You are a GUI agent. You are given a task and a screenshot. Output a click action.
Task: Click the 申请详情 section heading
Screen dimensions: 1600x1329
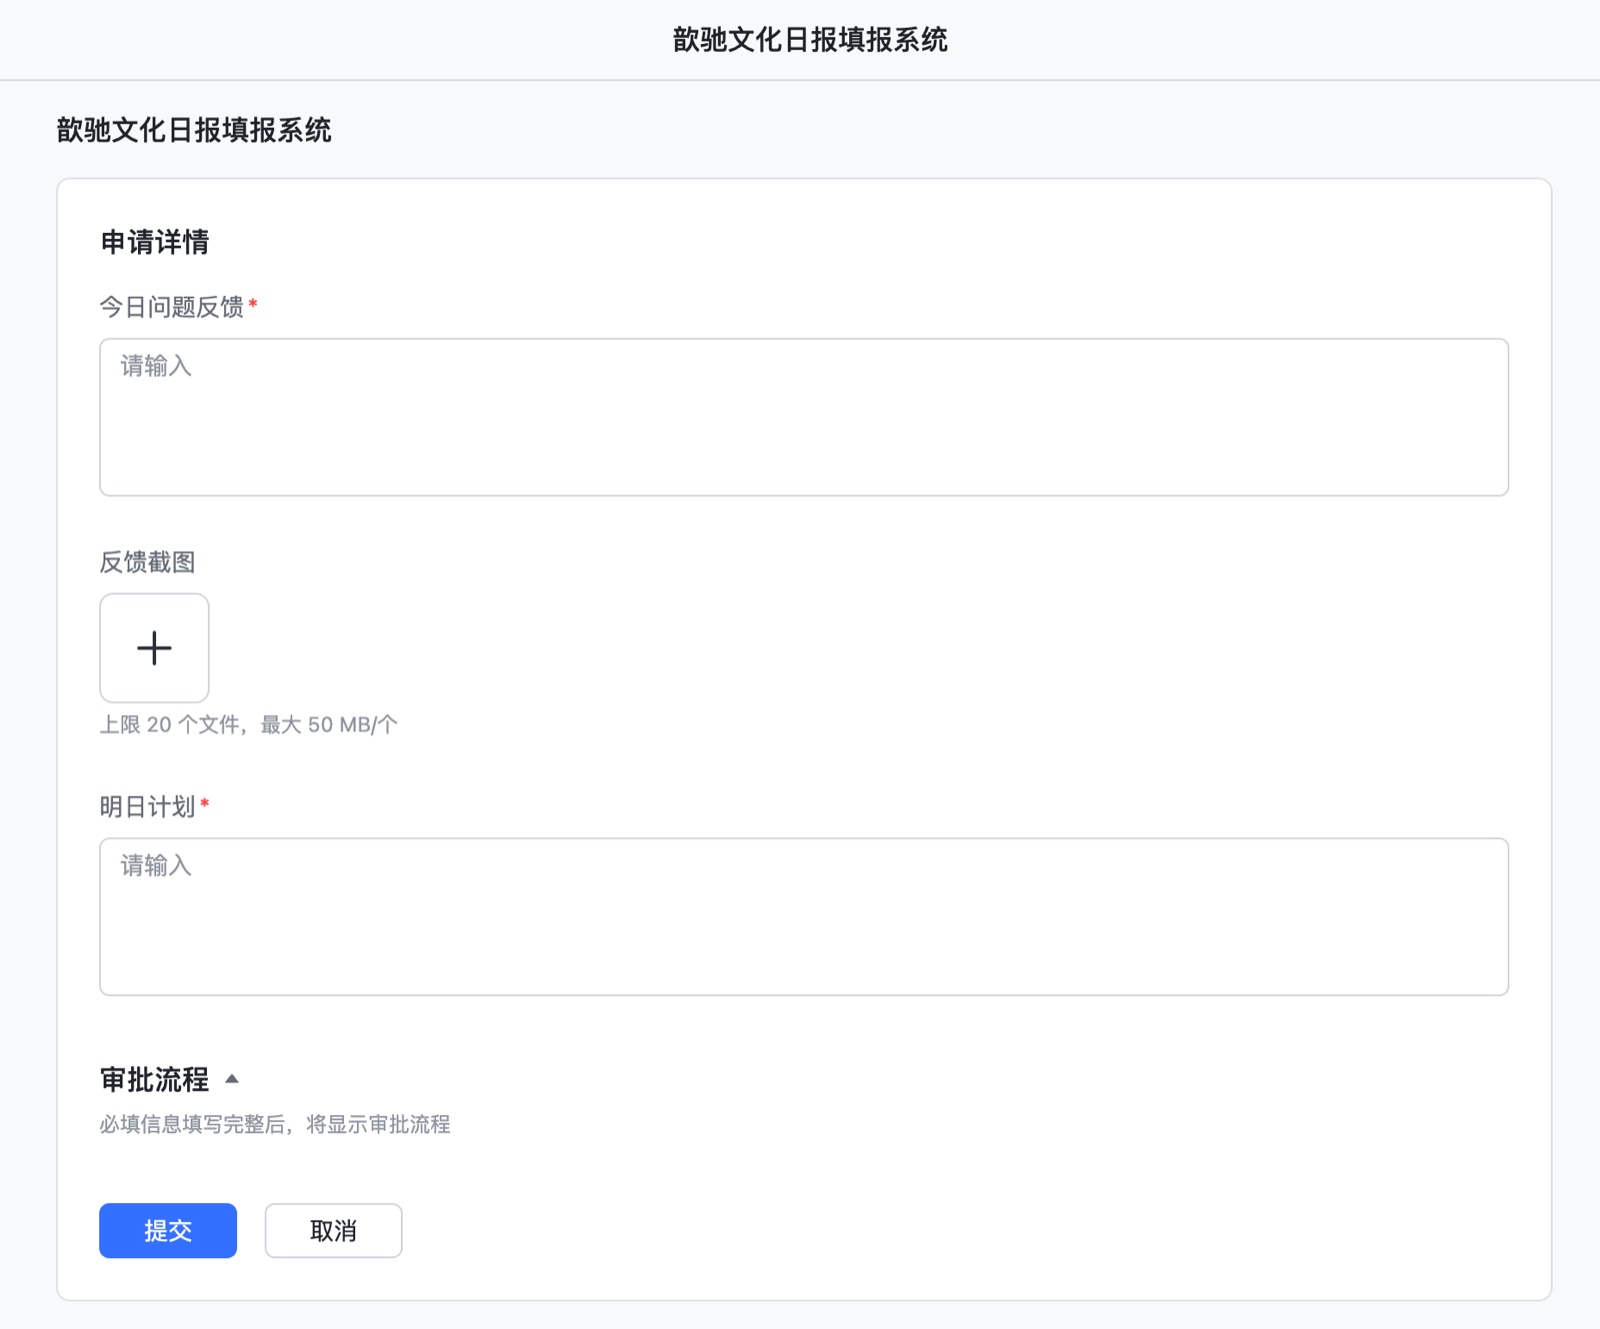[x=155, y=242]
